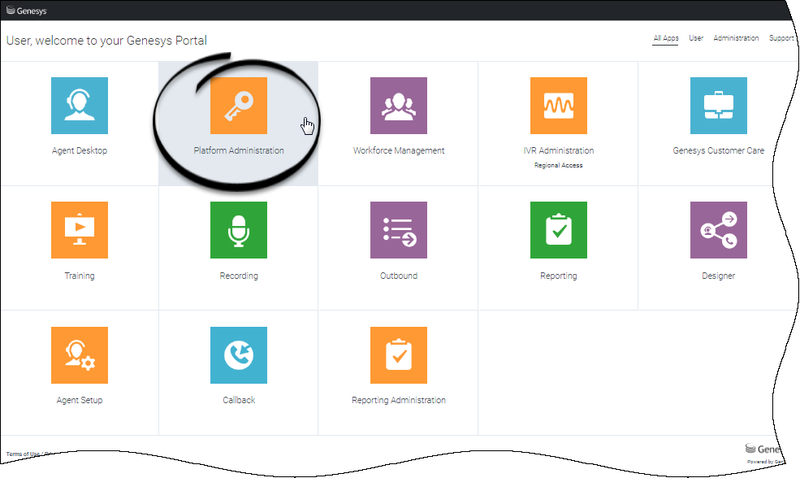Click the Workforce Management text label
Image resolution: width=800 pixels, height=478 pixels.
(398, 151)
